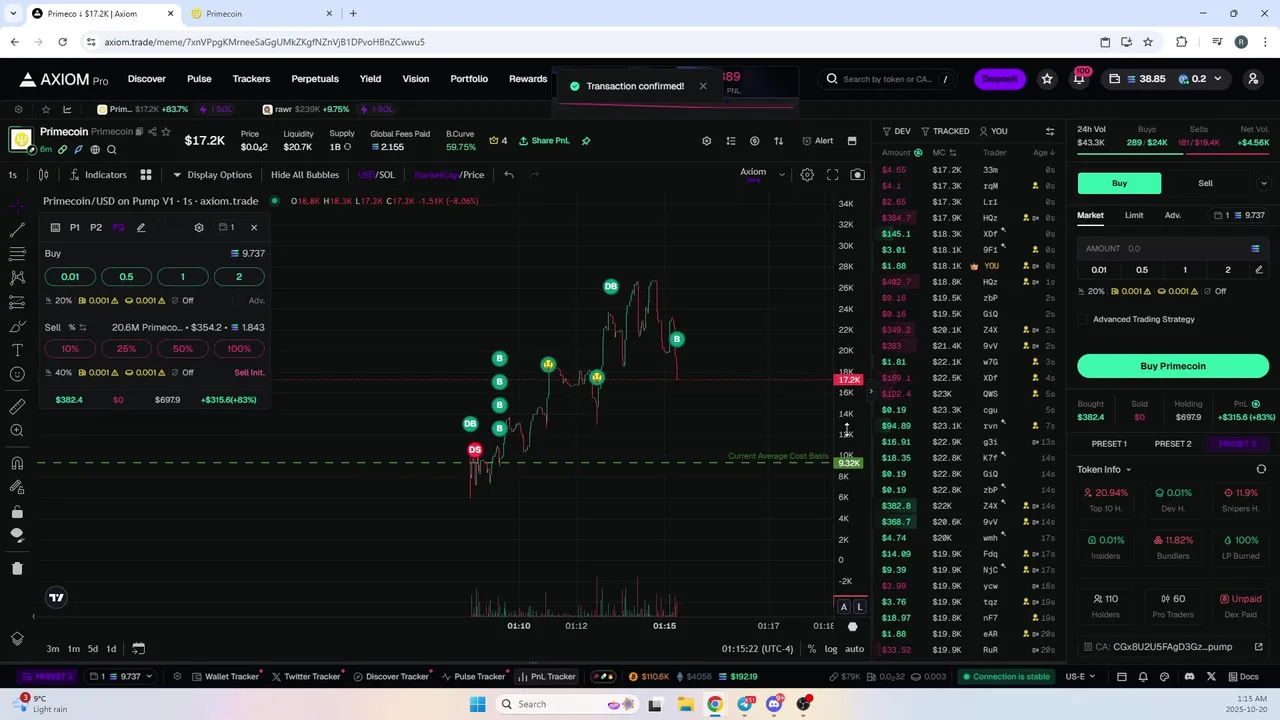1280x720 pixels.
Task: Select the PRESET 2 tab
Action: (1173, 444)
